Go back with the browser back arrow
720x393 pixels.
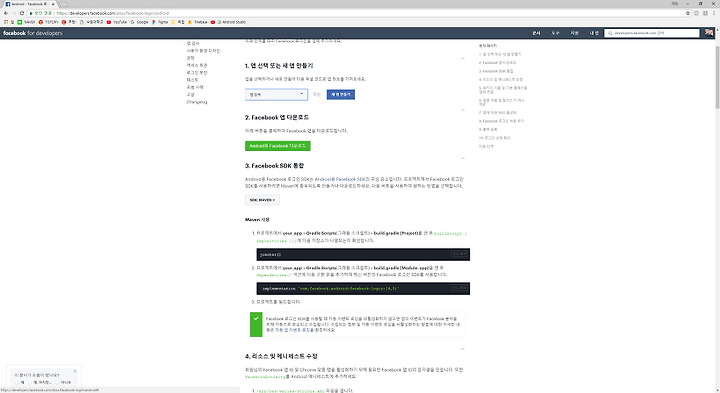tap(6, 13)
